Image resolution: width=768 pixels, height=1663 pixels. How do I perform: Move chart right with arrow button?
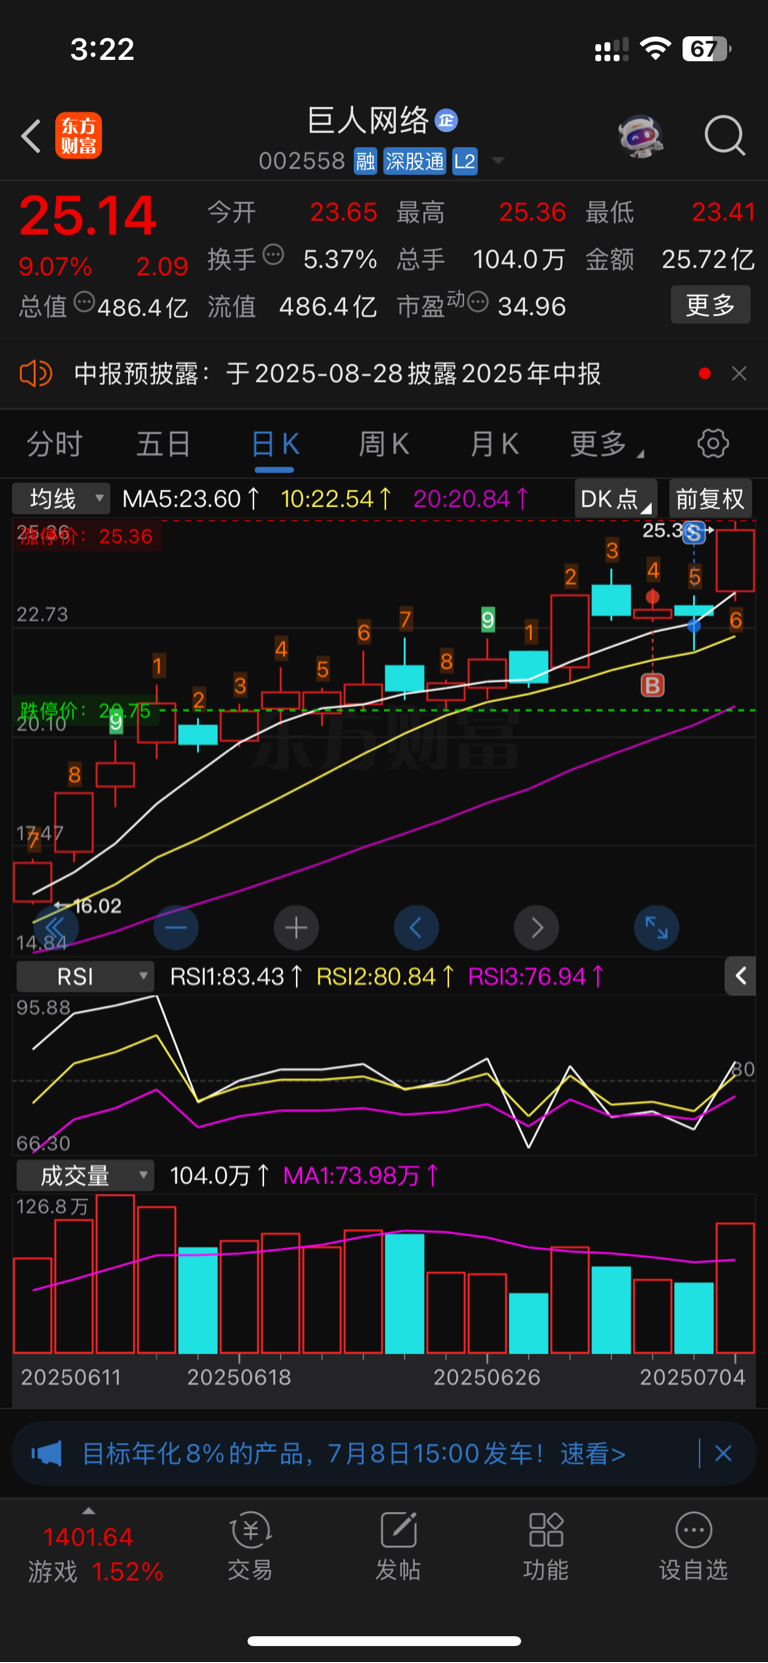click(x=536, y=928)
